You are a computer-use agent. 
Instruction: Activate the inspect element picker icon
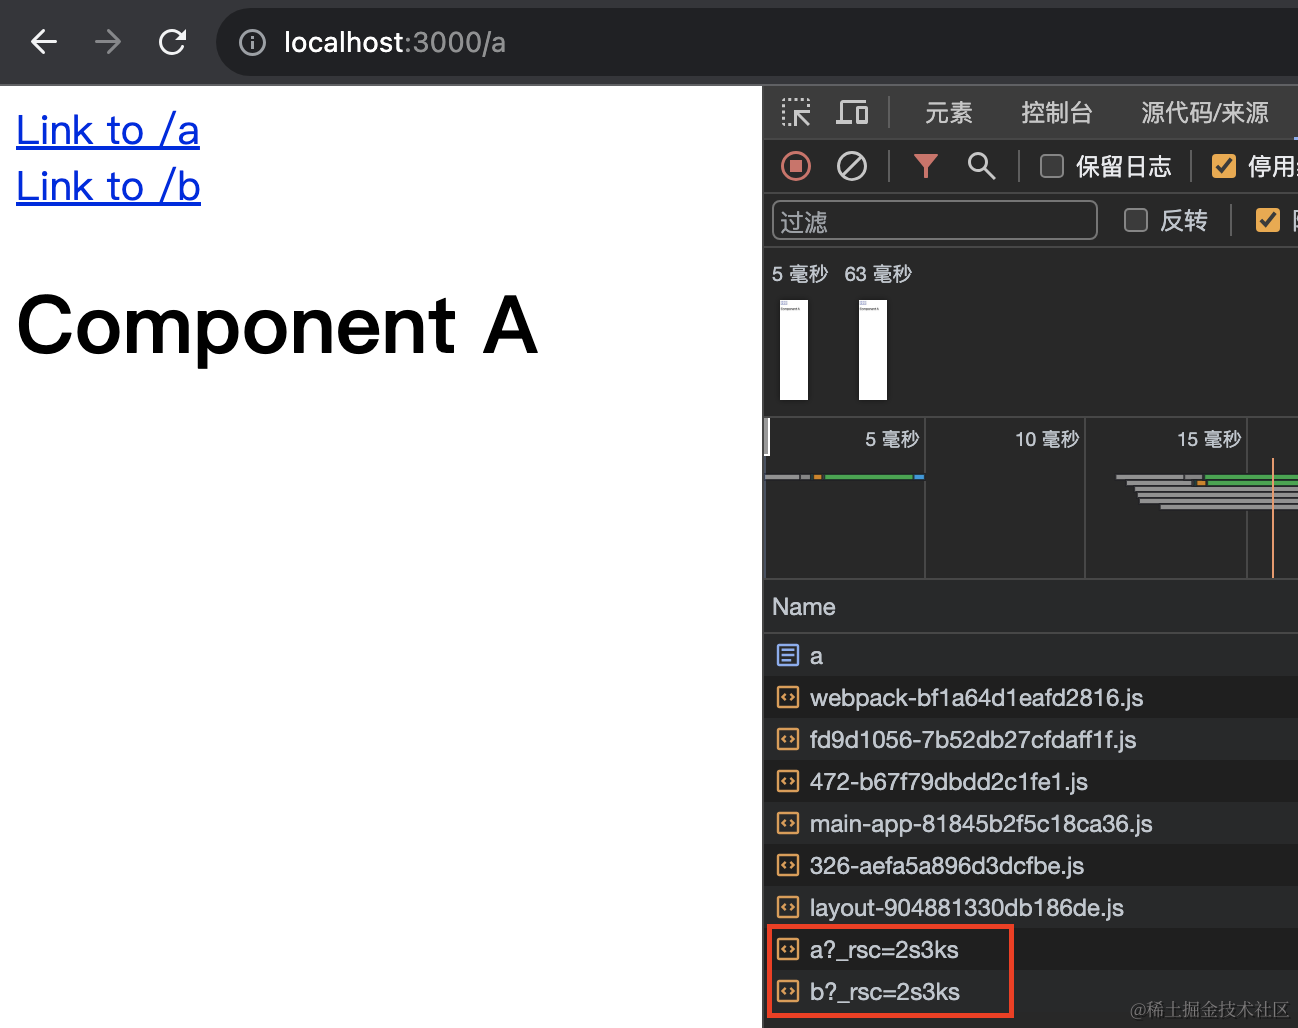point(796,112)
